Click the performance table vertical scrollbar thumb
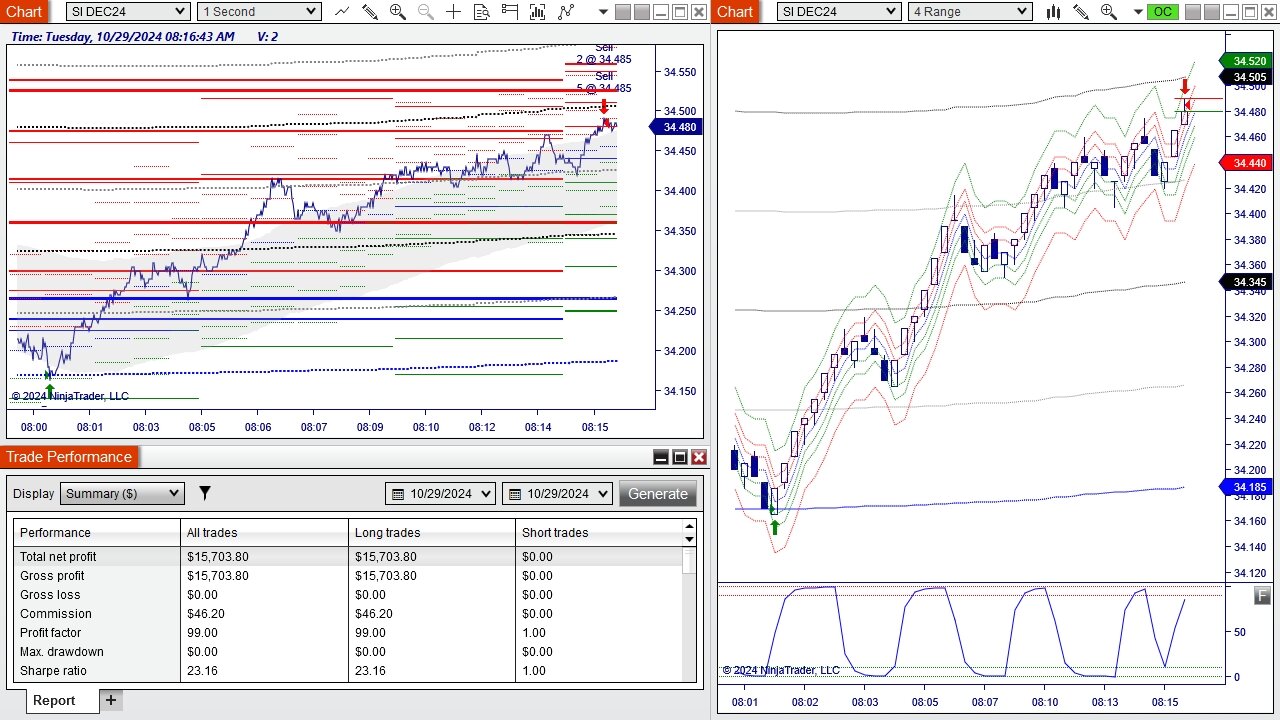Viewport: 1280px width, 720px height. click(x=688, y=561)
